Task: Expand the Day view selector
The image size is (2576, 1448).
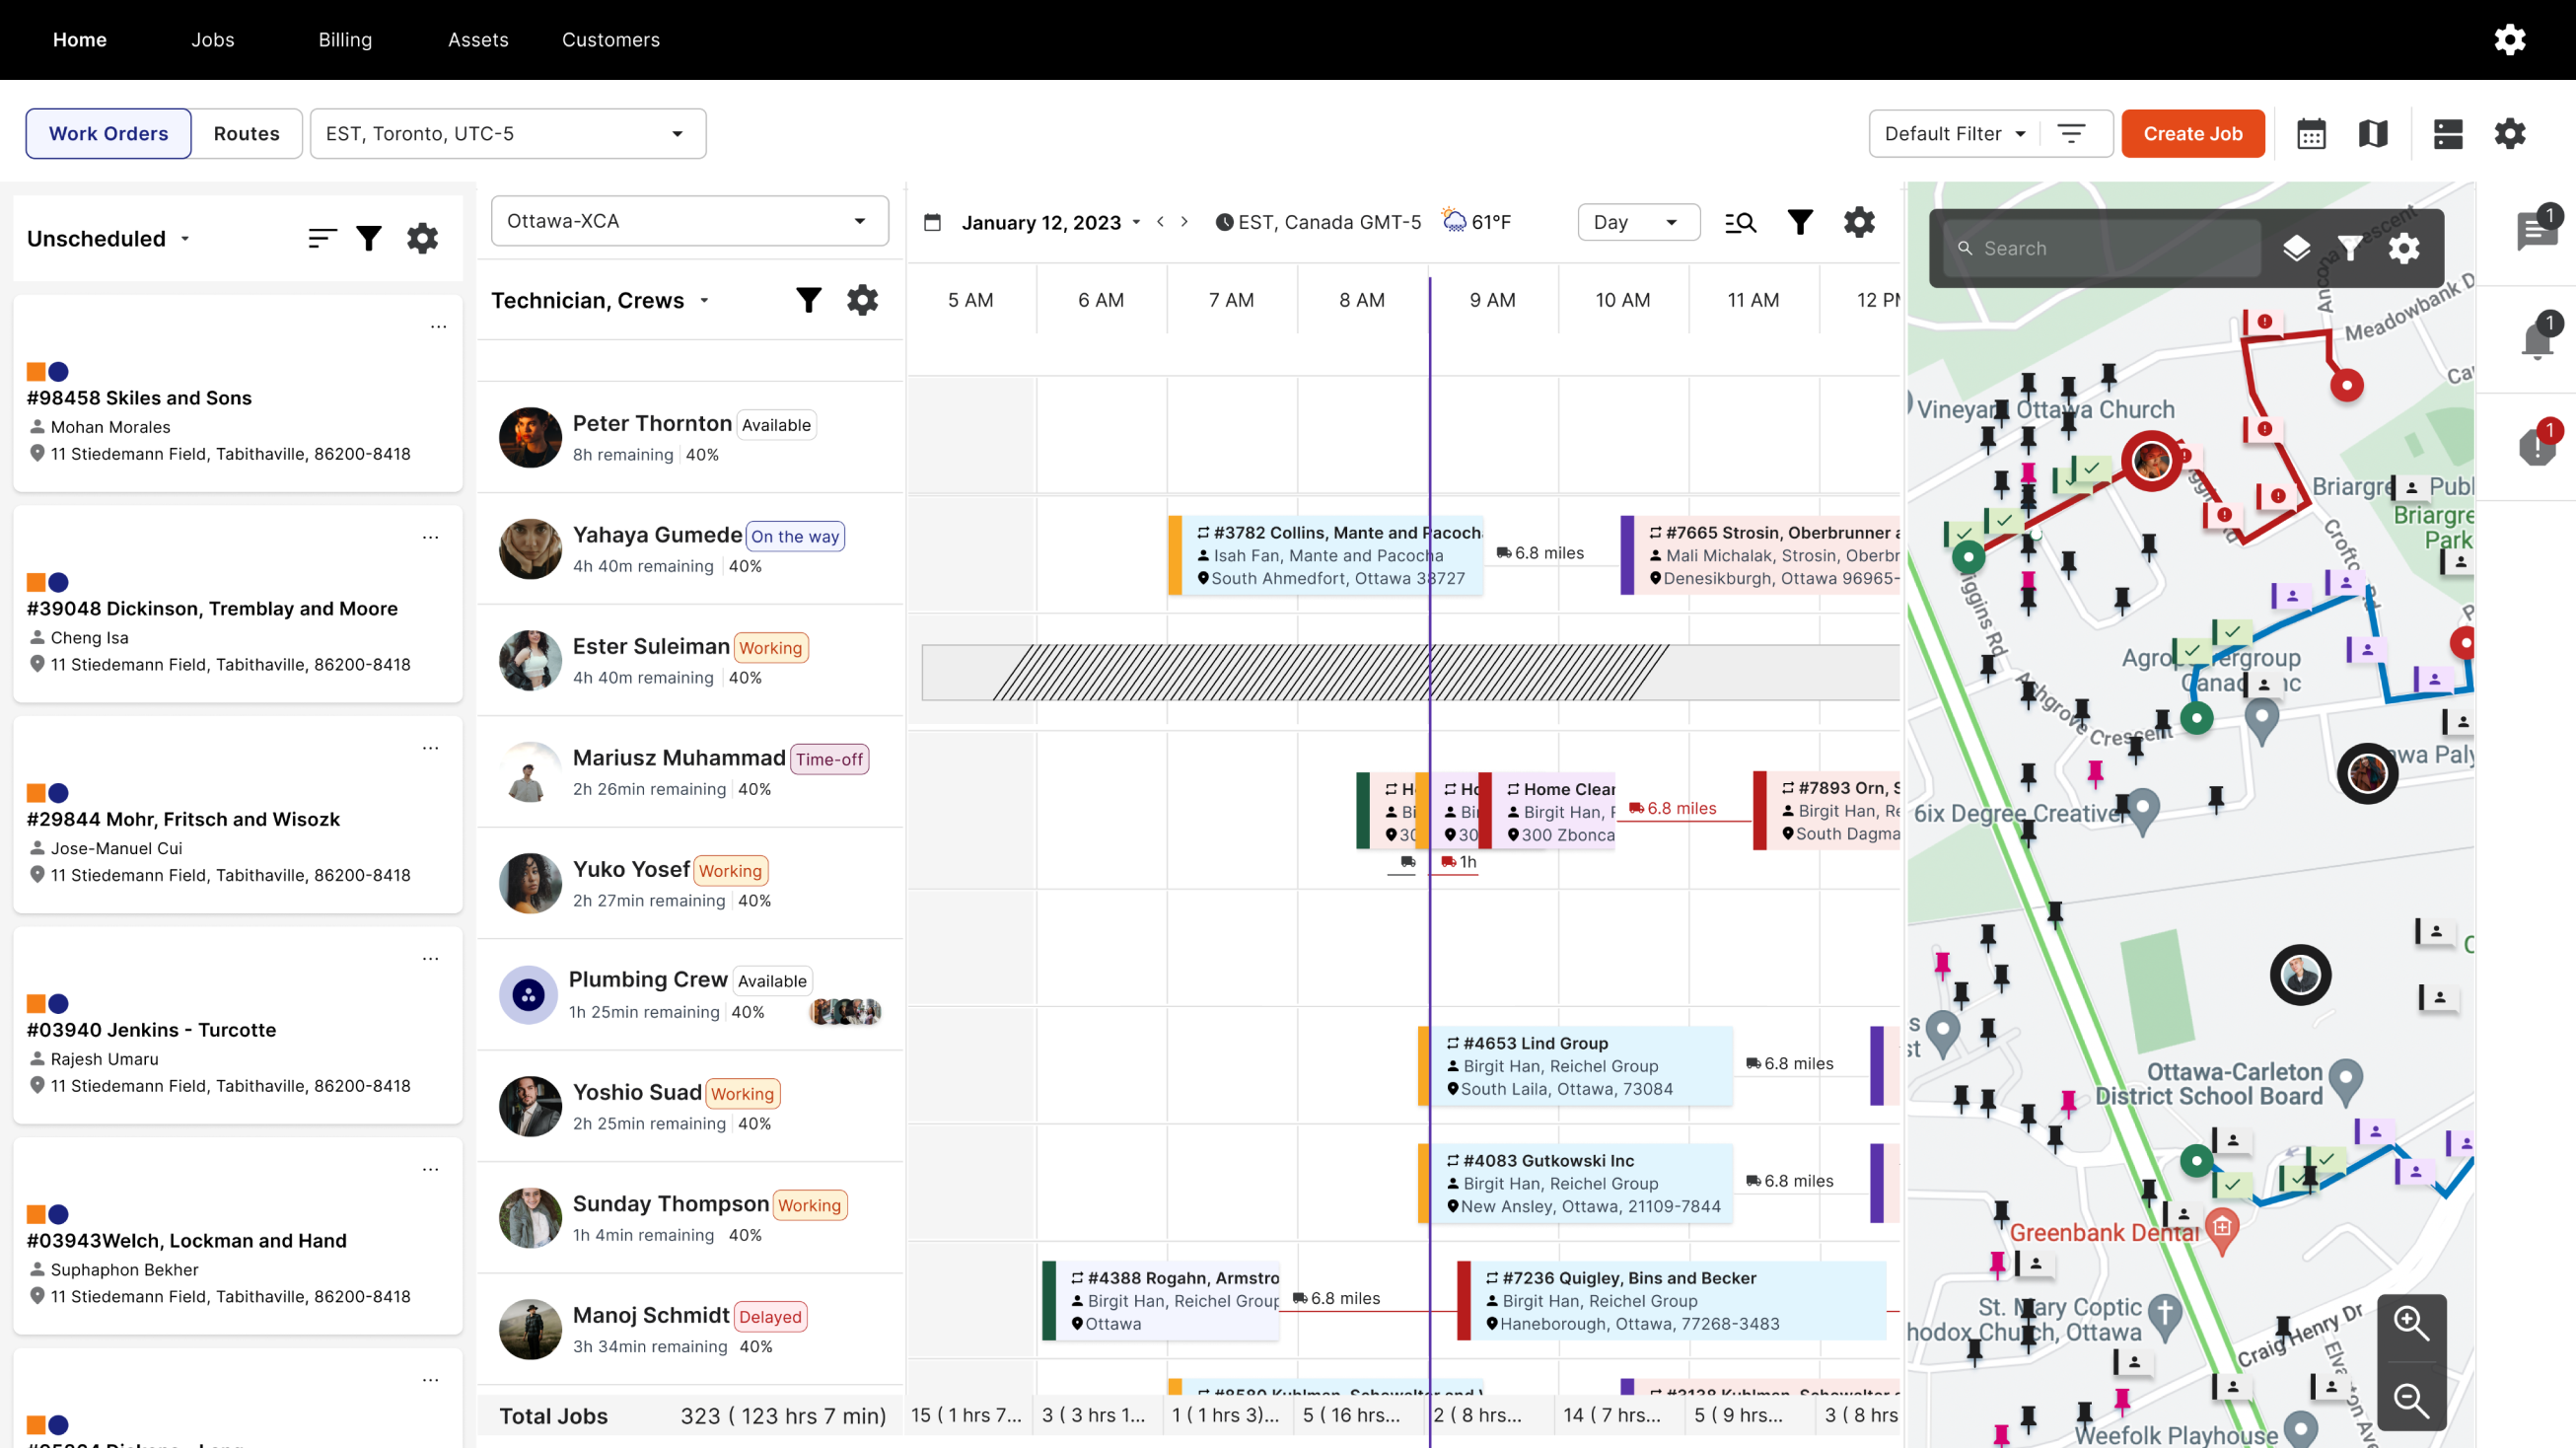Action: pyautogui.click(x=1637, y=222)
